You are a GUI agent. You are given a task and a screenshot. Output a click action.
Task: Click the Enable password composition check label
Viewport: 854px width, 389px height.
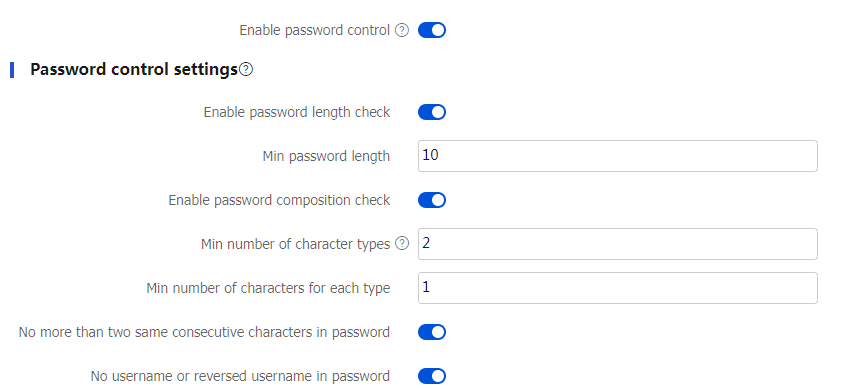[279, 200]
